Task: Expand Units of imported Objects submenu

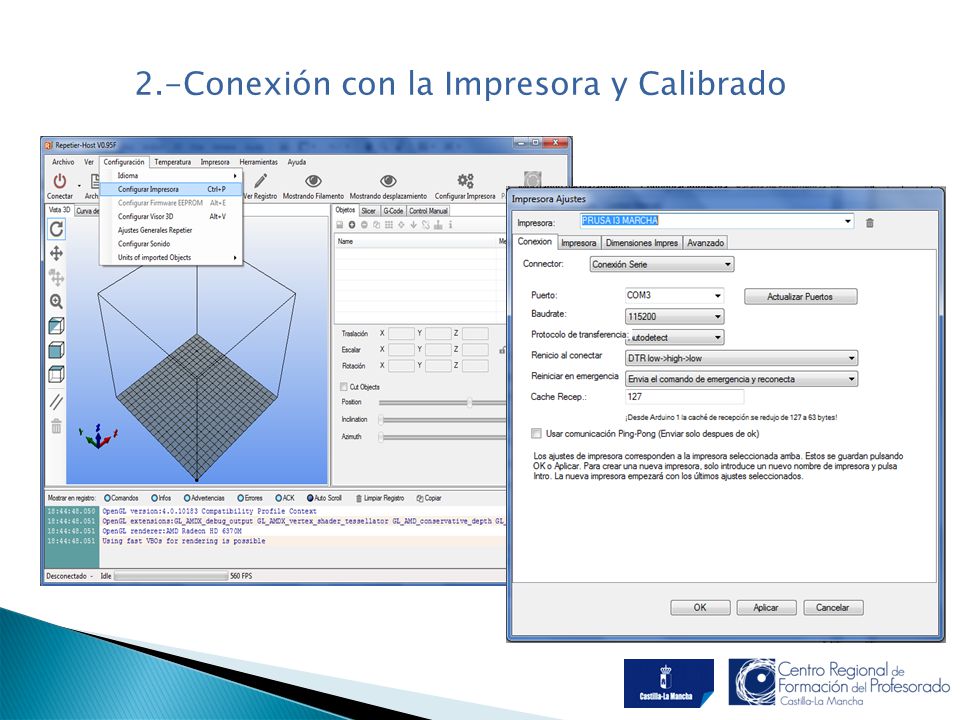Action: 171,258
